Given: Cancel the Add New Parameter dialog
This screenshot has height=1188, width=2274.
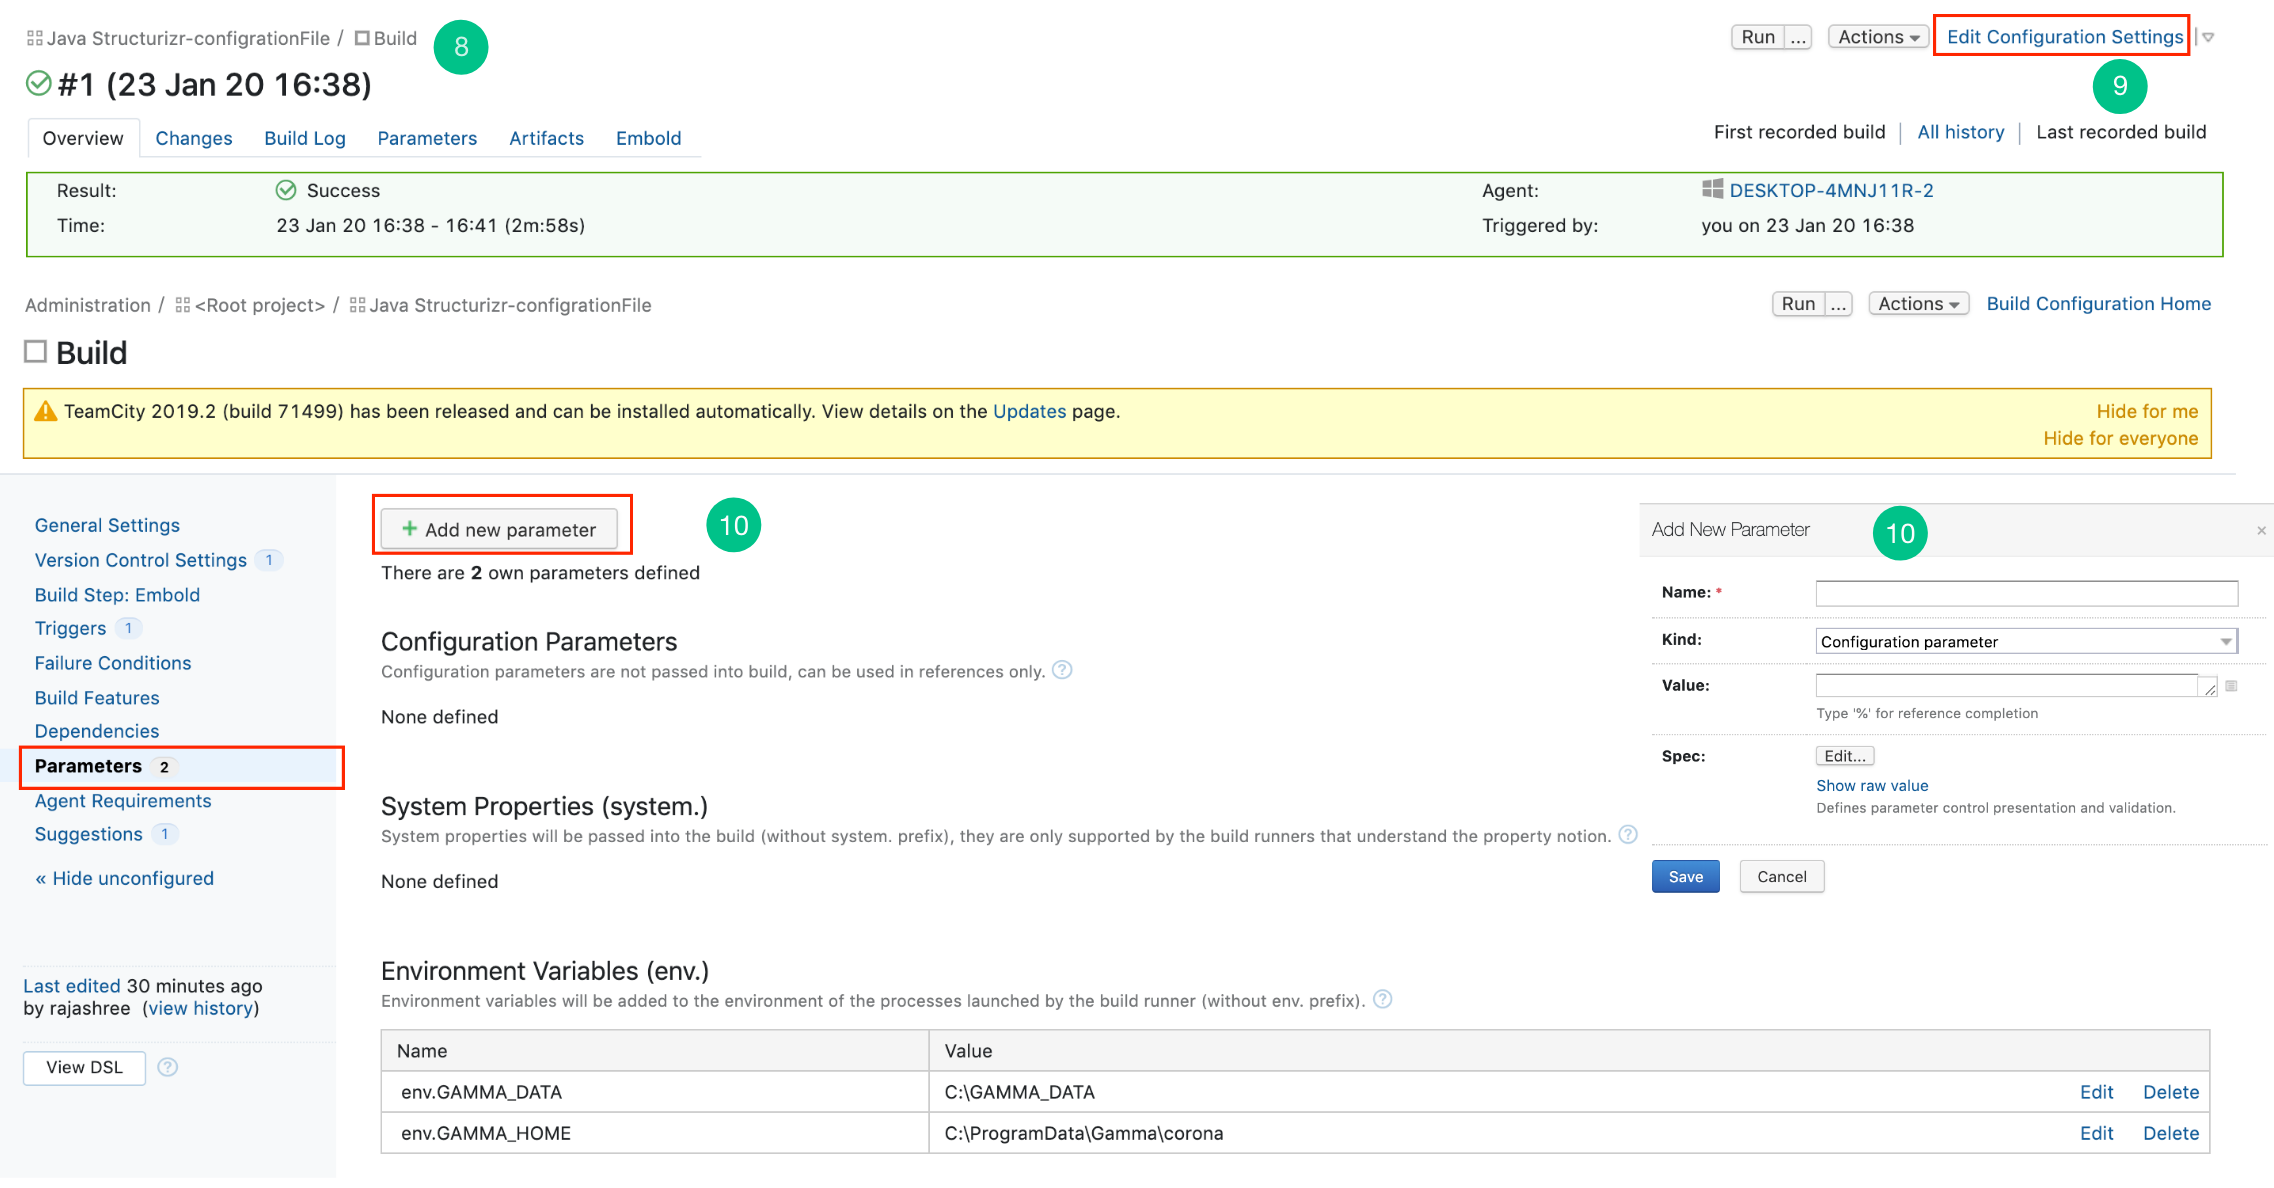Looking at the screenshot, I should (1781, 877).
